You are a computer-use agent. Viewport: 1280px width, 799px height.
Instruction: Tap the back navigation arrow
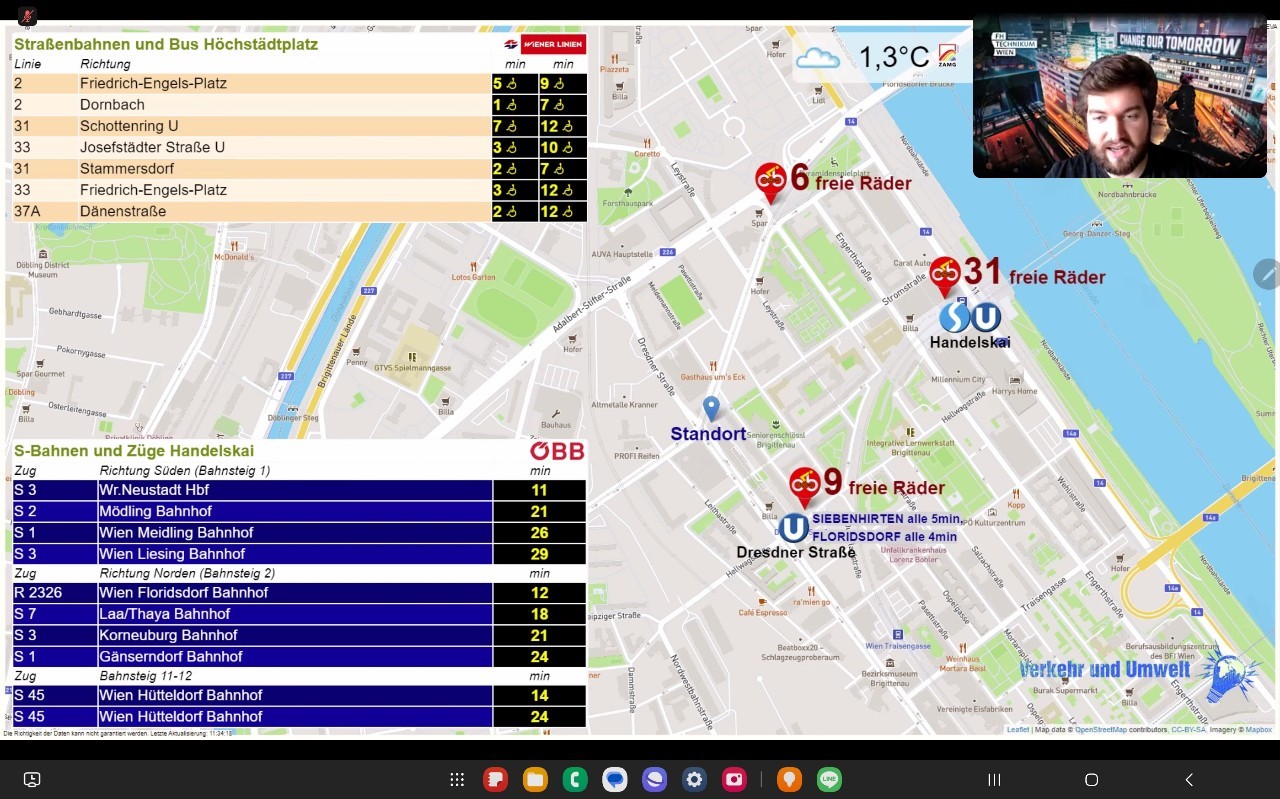pos(1189,780)
